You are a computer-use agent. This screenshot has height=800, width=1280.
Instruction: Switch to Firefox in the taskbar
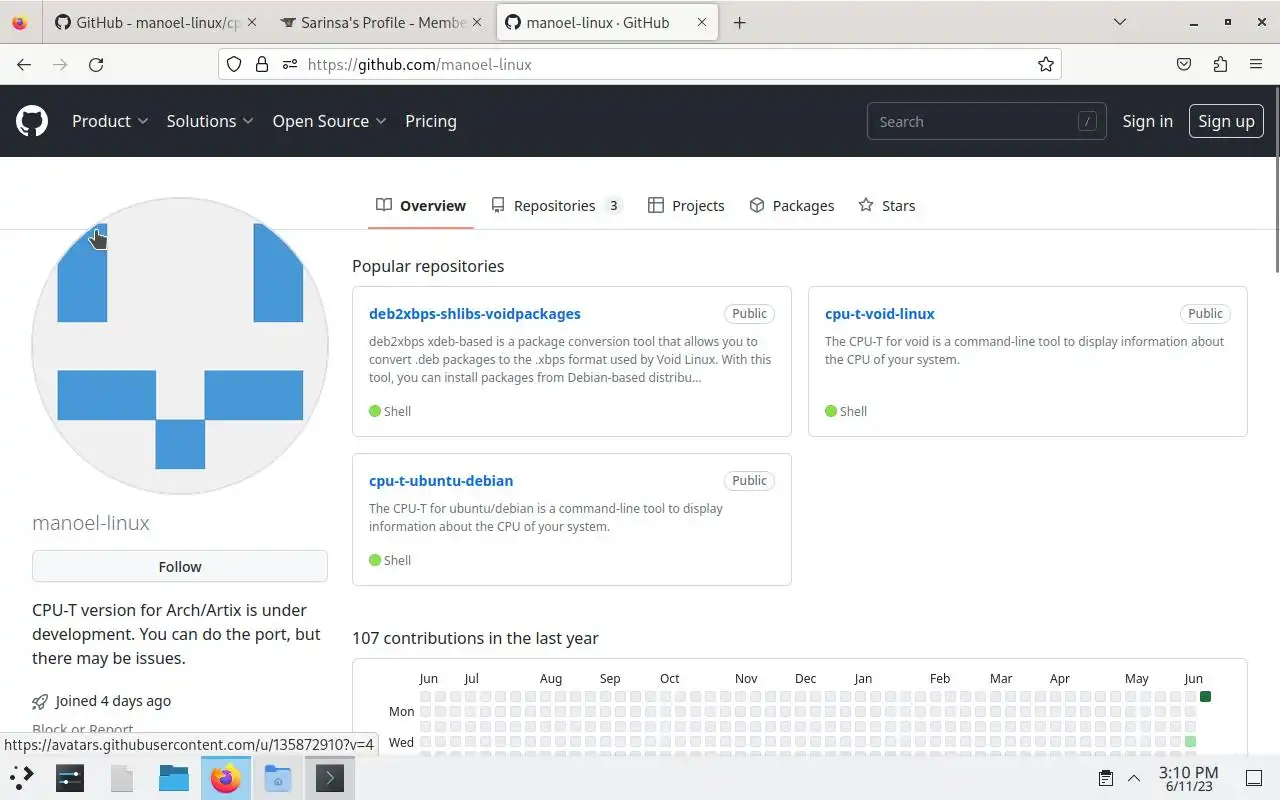coord(226,777)
